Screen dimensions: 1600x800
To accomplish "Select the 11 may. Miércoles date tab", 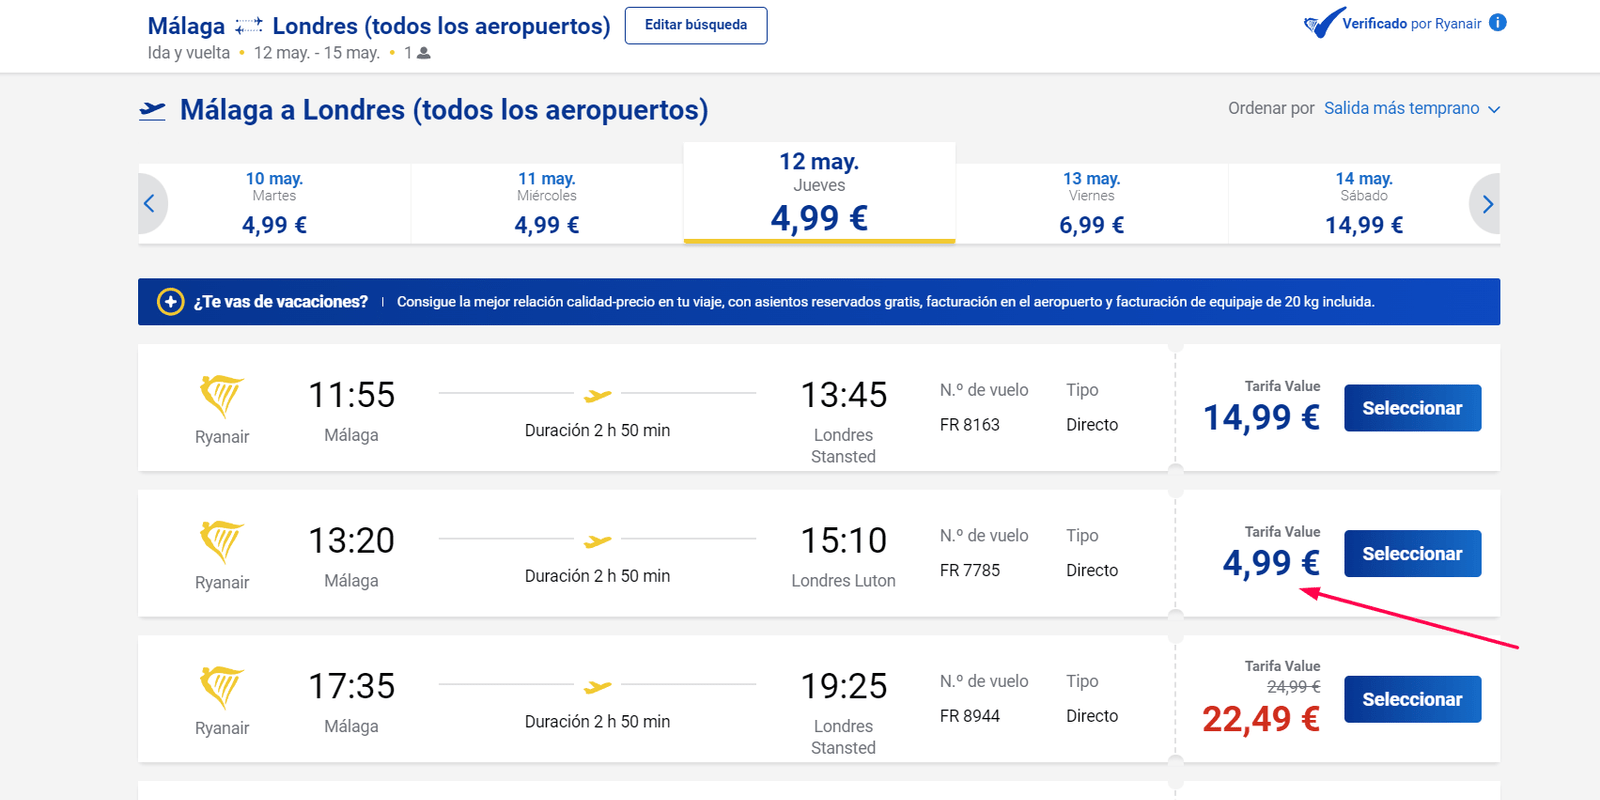I will click(547, 204).
